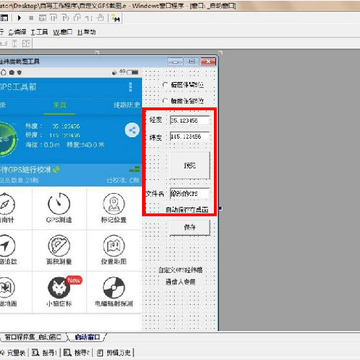The height and width of the screenshot is (360, 360).
Task: Click the GPS校准 status banner
Action: (x=71, y=175)
